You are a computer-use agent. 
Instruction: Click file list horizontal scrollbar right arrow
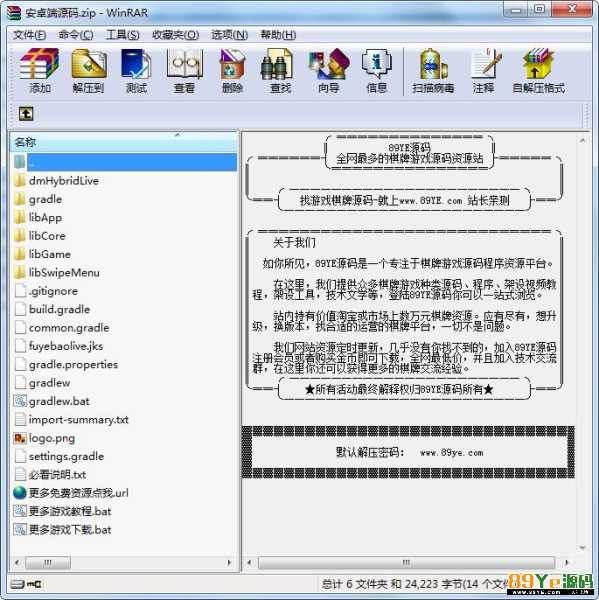[x=229, y=562]
